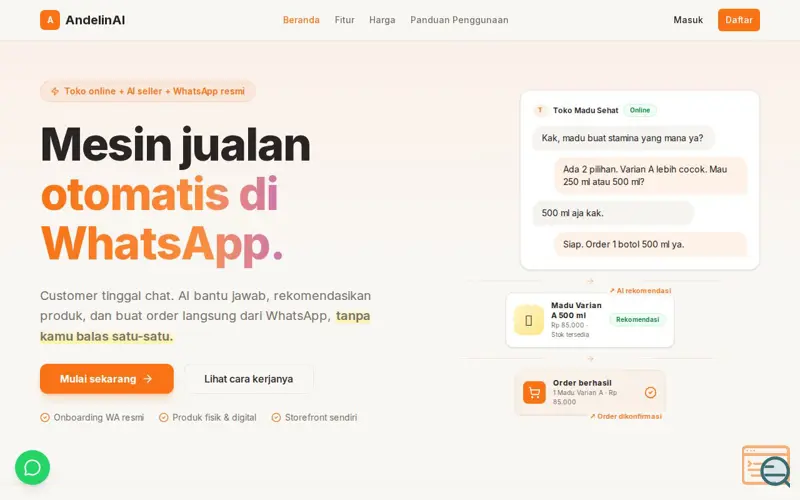The image size is (800, 500).
Task: Click check icon beside Produk fisik & digital
Action: pyautogui.click(x=163, y=417)
